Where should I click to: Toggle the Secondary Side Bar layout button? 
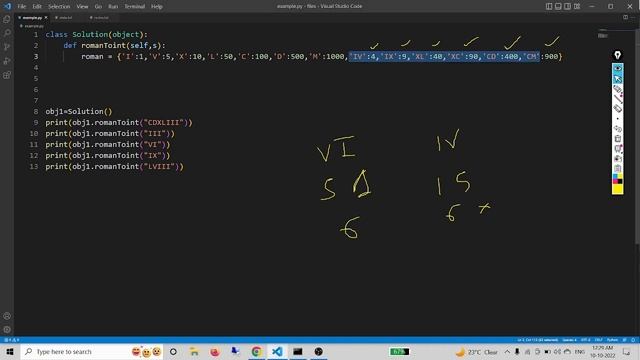pyautogui.click(x=568, y=6)
